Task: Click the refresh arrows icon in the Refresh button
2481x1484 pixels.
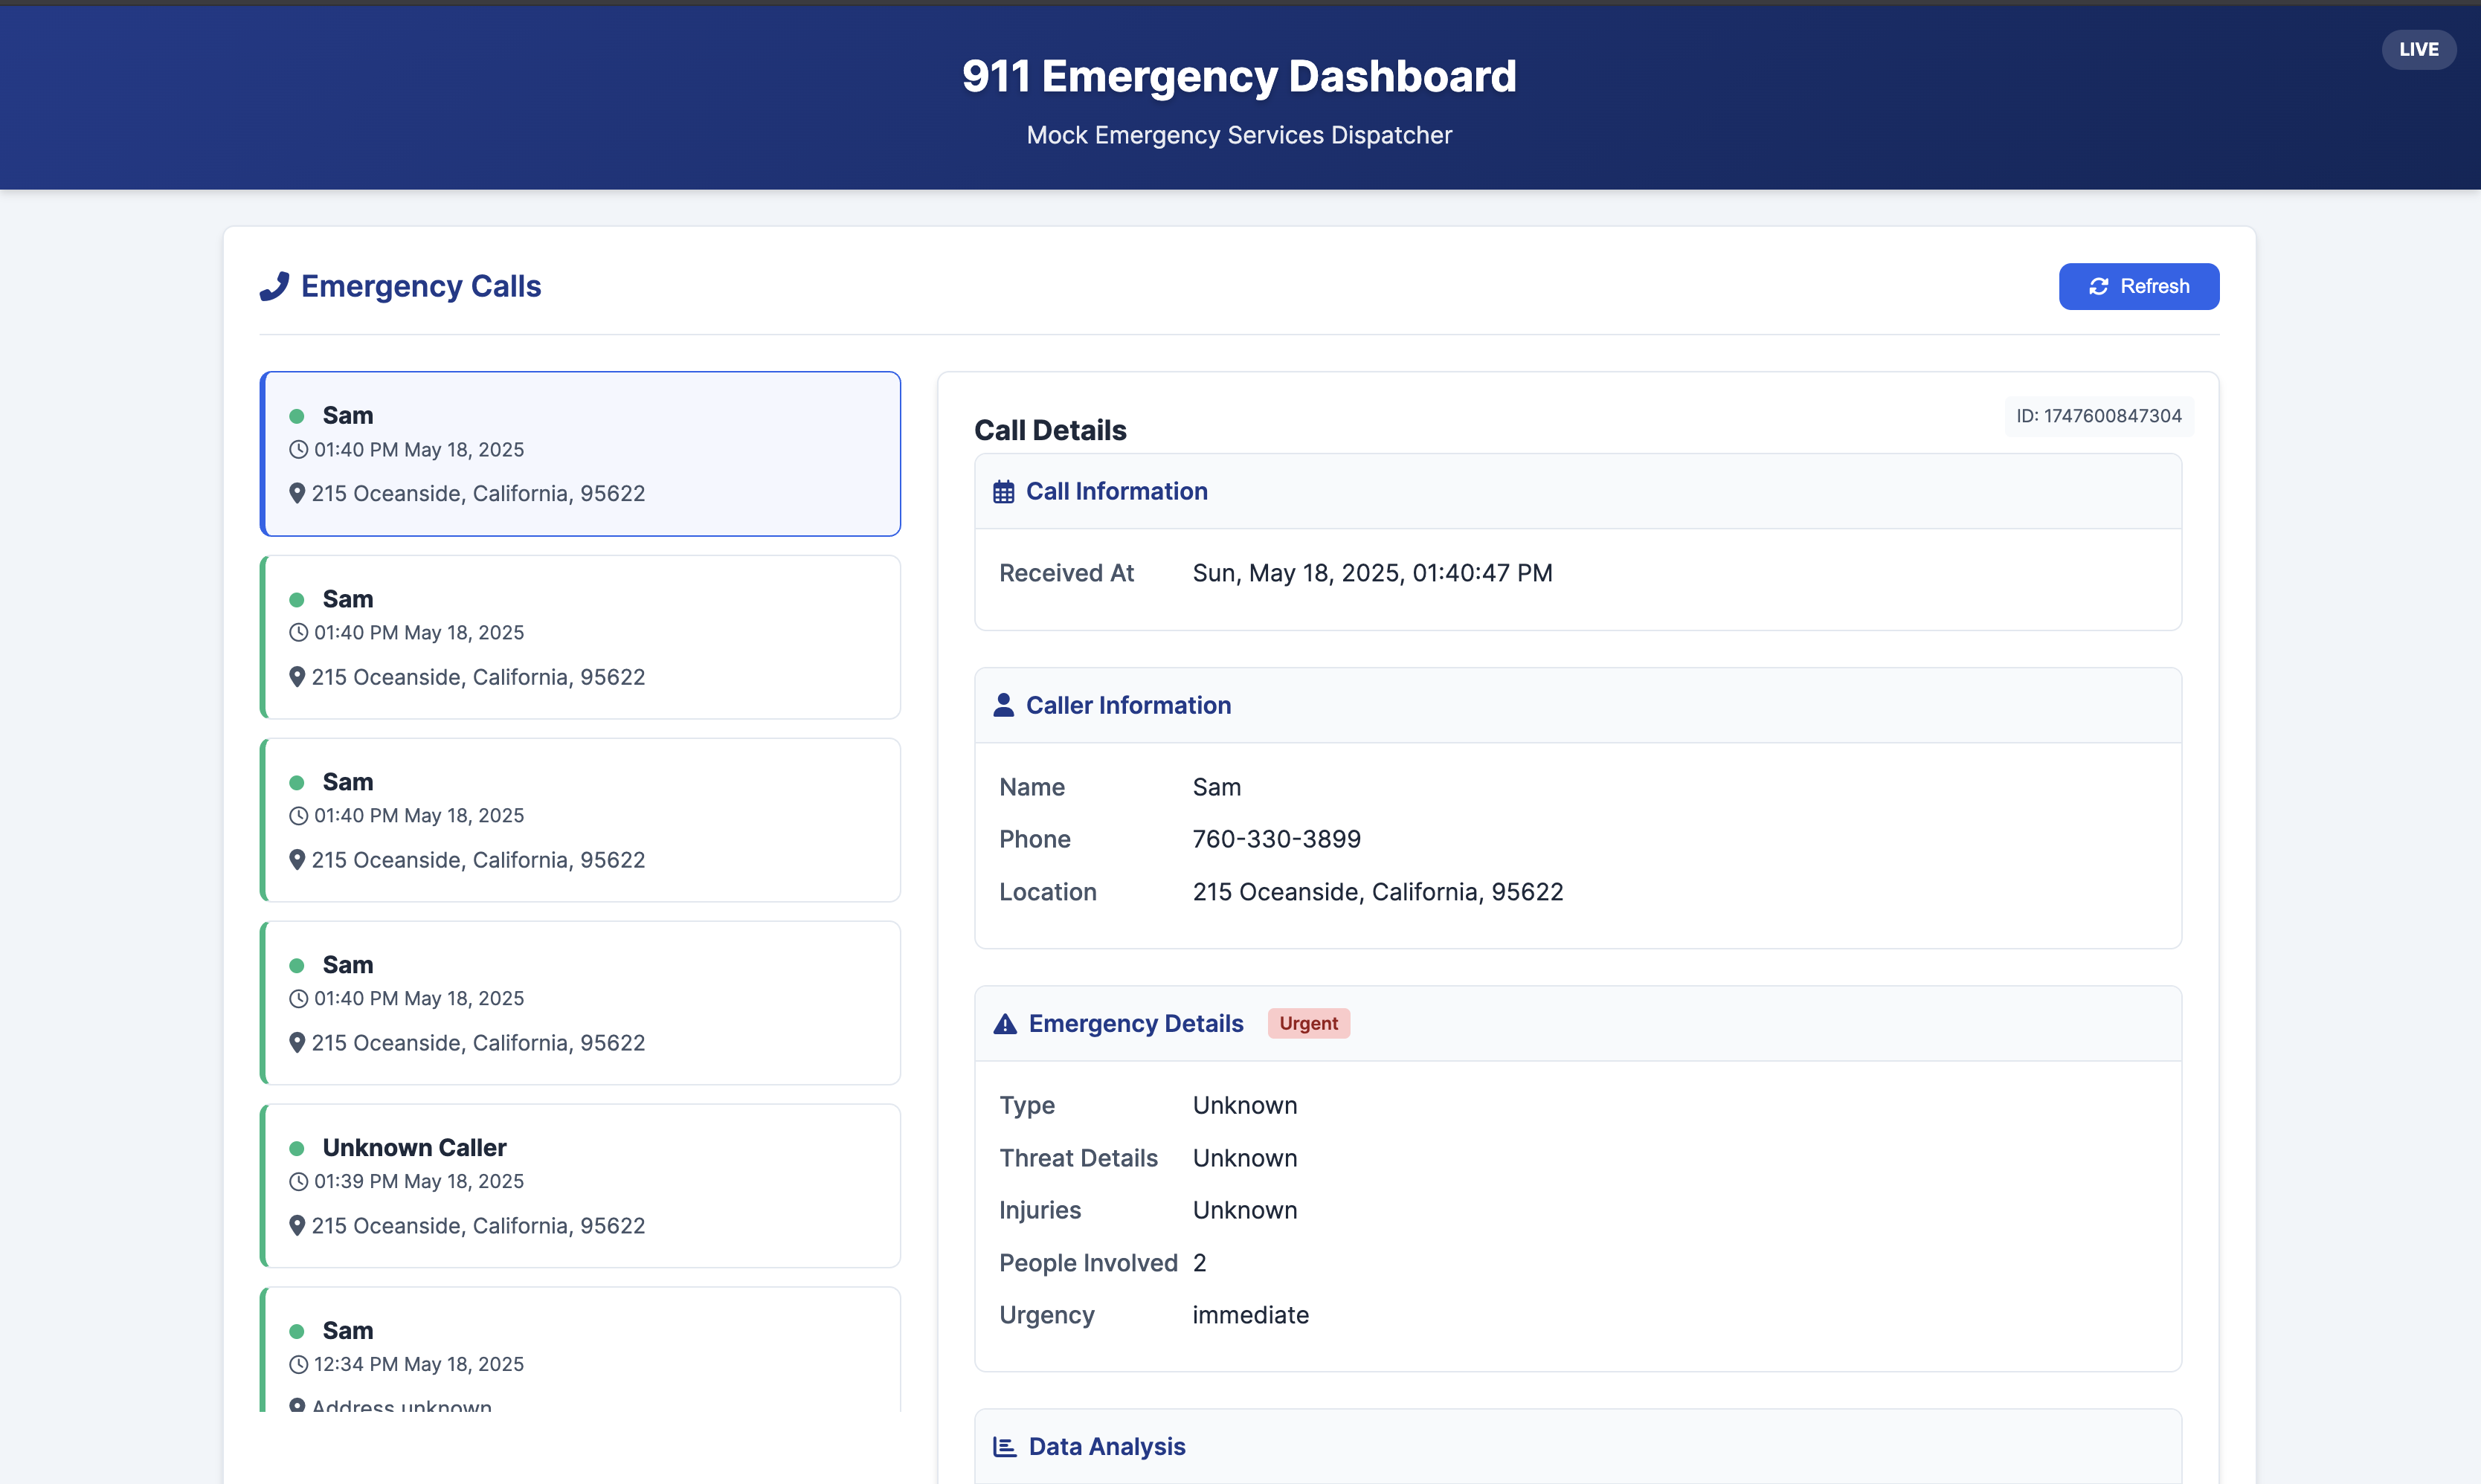Action: click(2098, 287)
